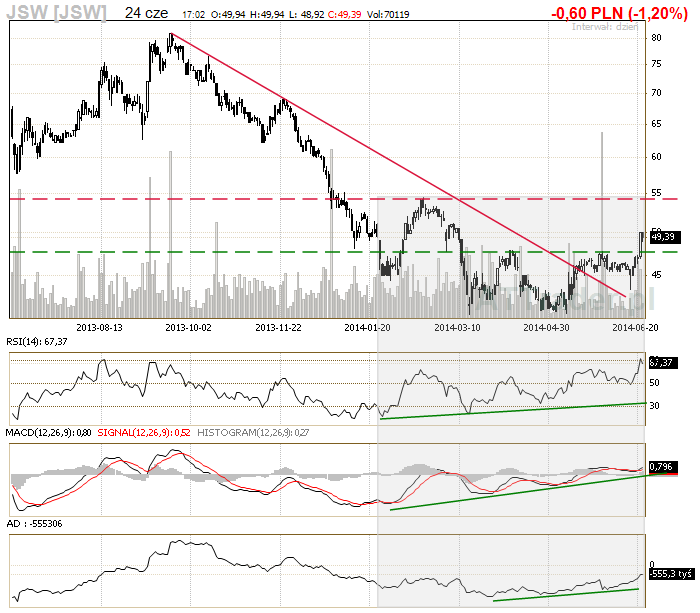Click the date axis label 2014-01-20
Screen dimensions: 700x613
pyautogui.click(x=367, y=328)
